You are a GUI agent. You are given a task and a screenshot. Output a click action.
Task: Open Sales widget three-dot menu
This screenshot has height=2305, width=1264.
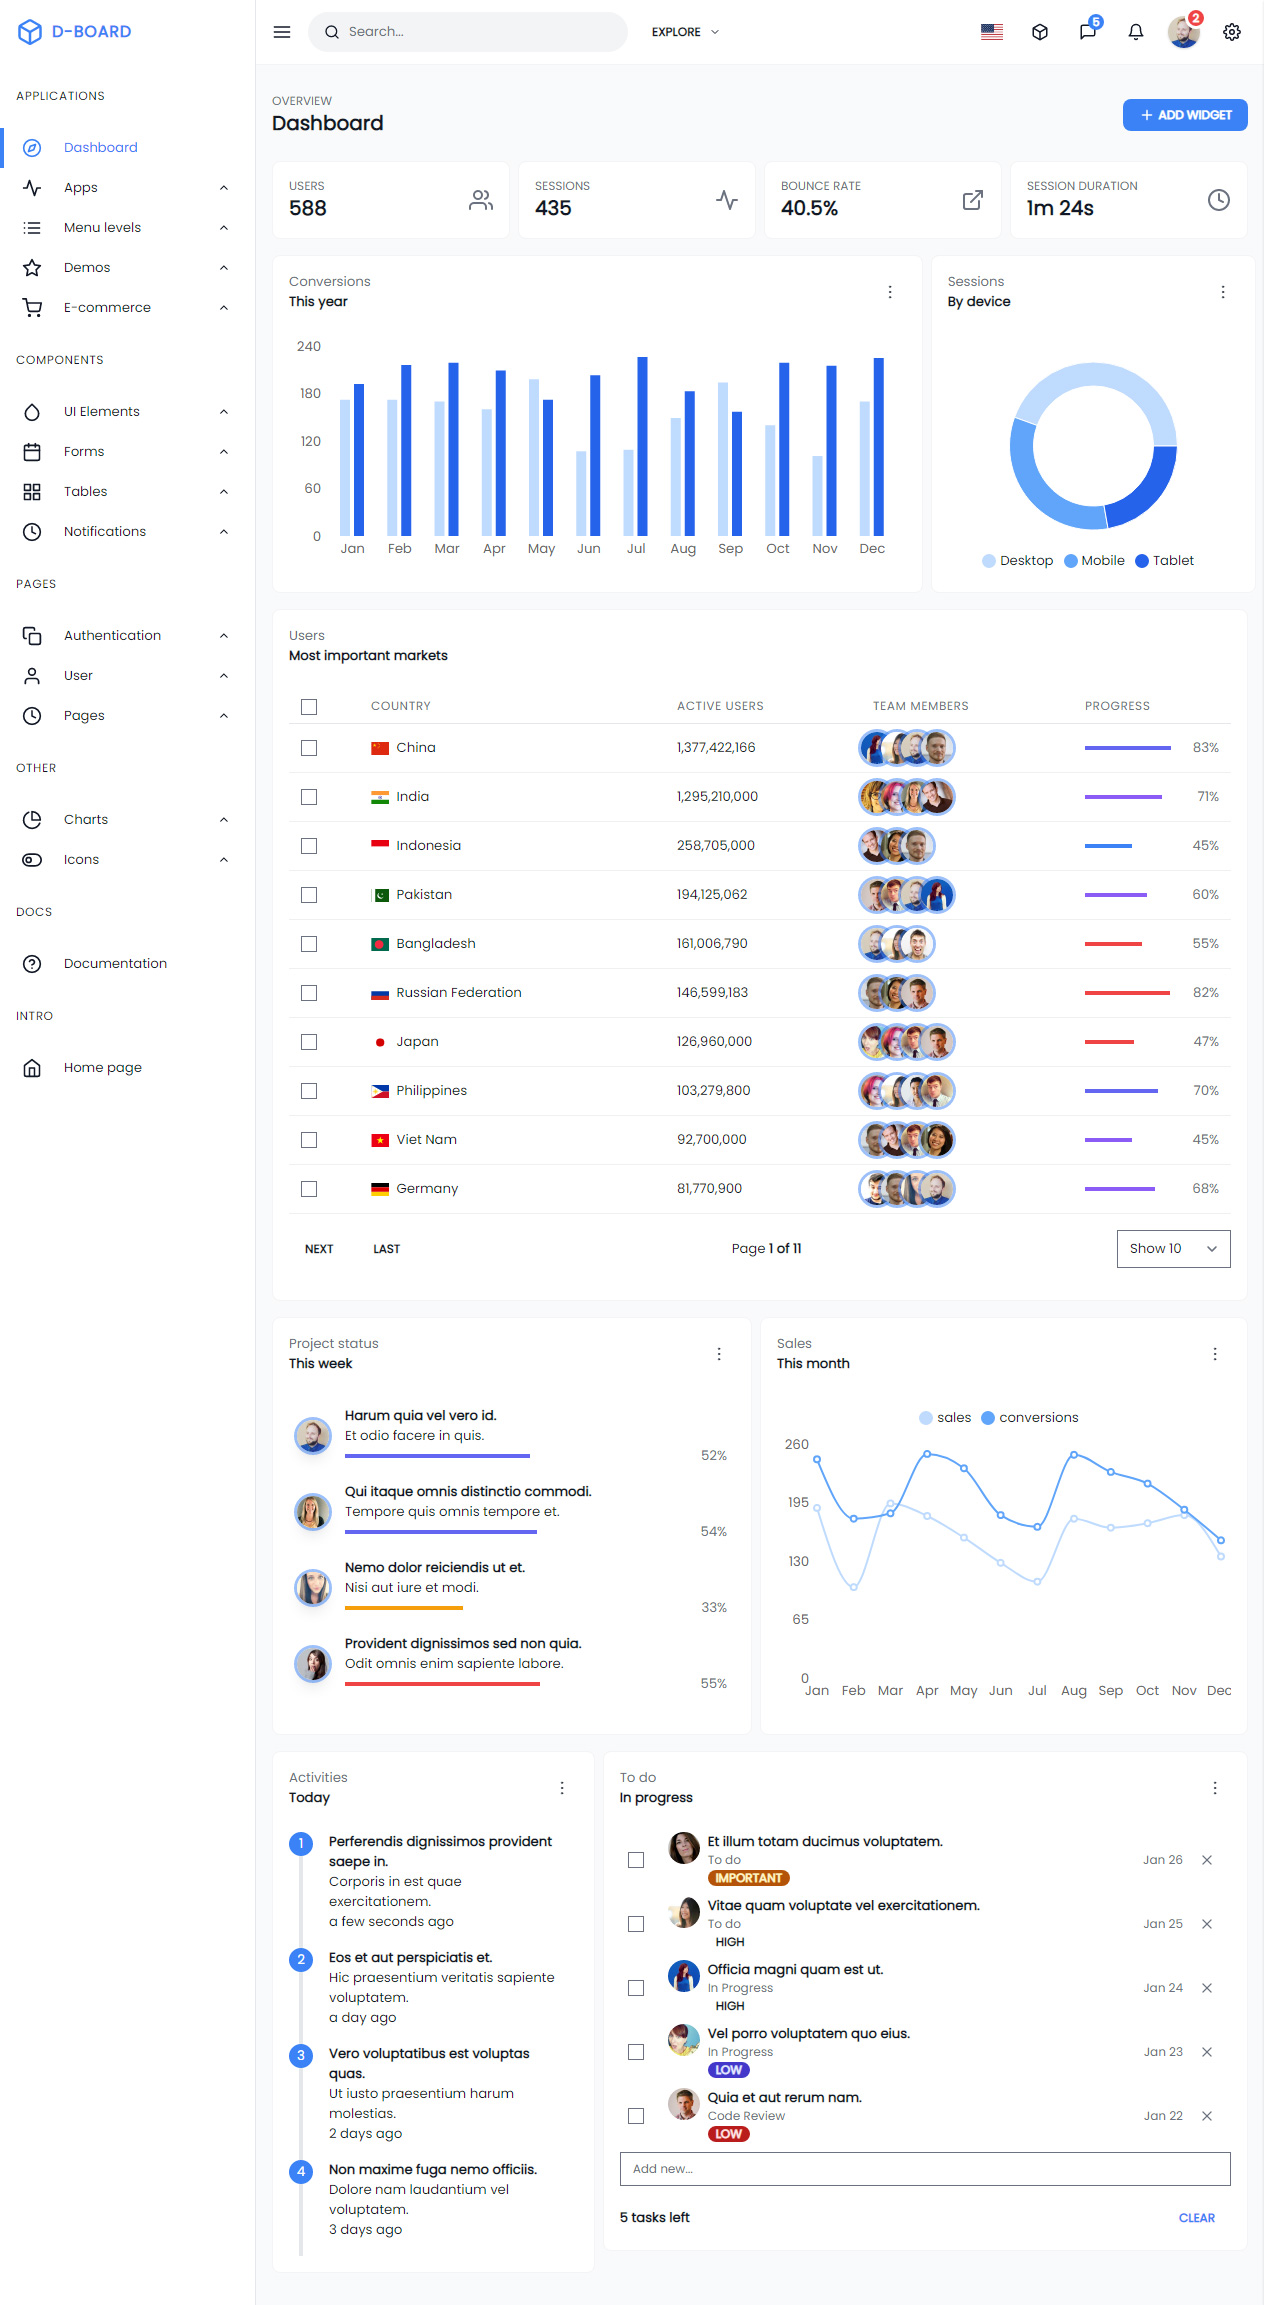click(1215, 1354)
